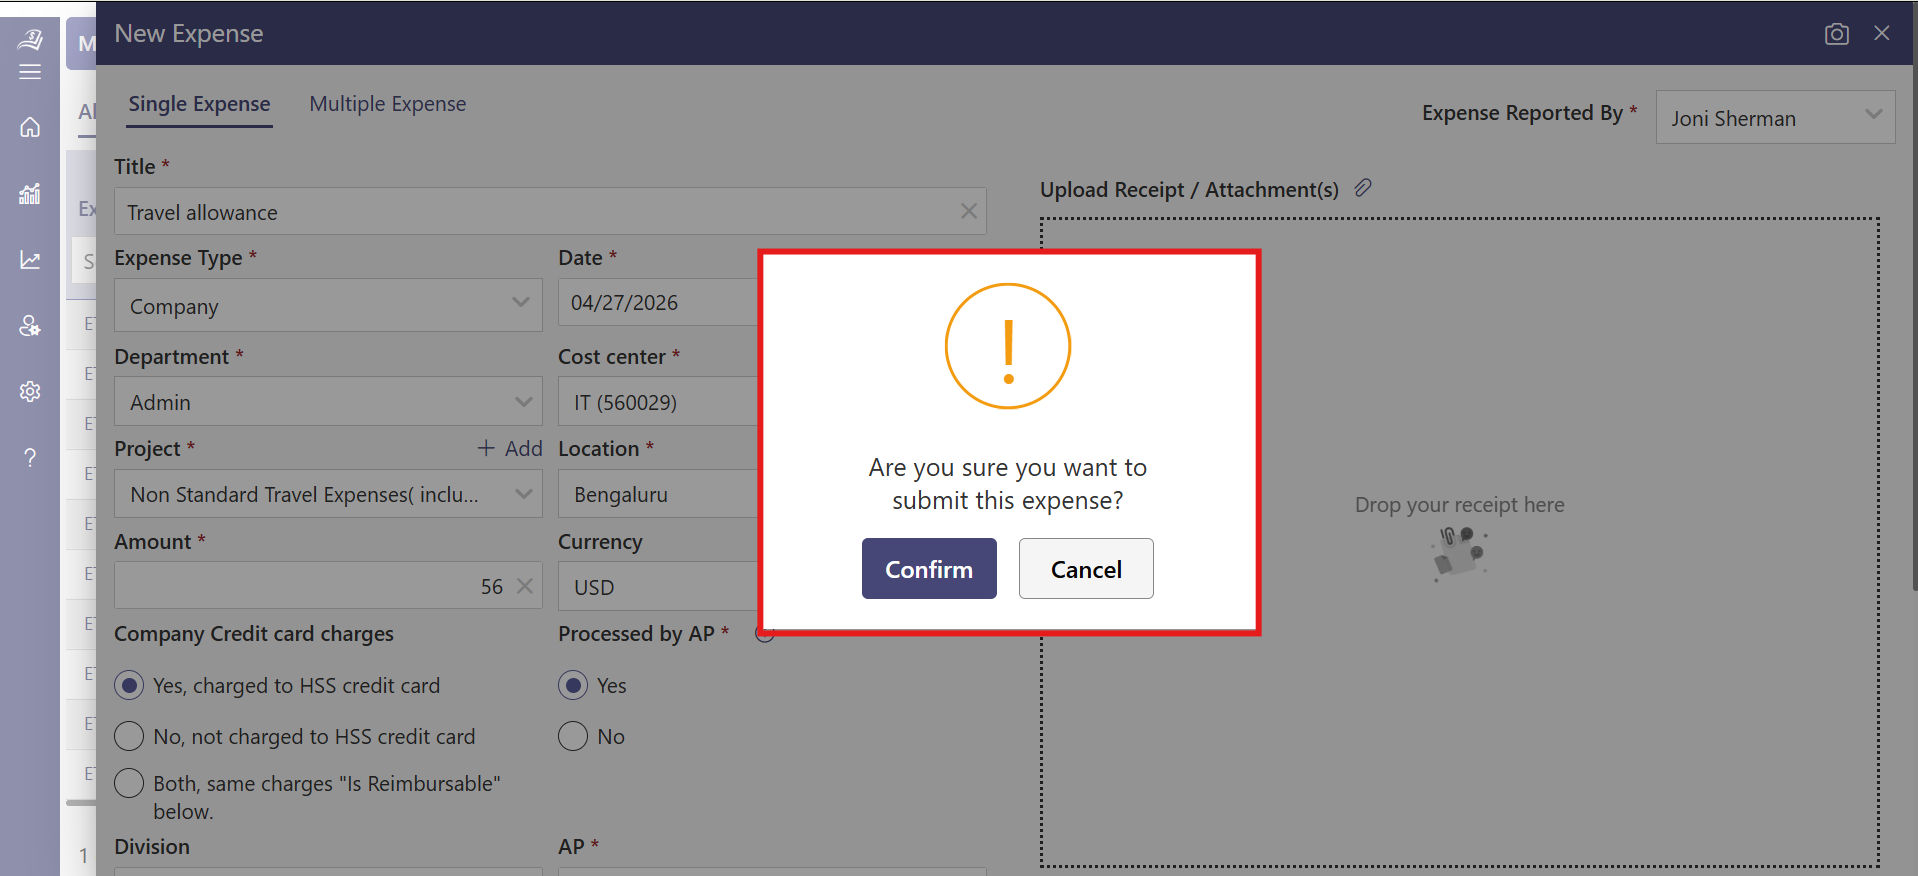Go to the Home icon in sidebar

pyautogui.click(x=30, y=127)
